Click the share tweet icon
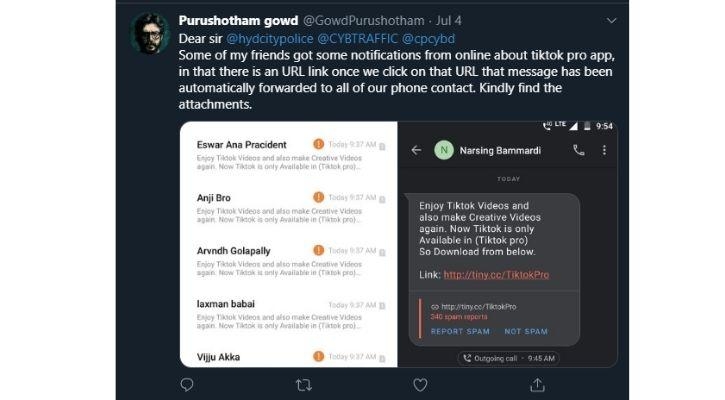This screenshot has width=725, height=400. click(x=538, y=384)
